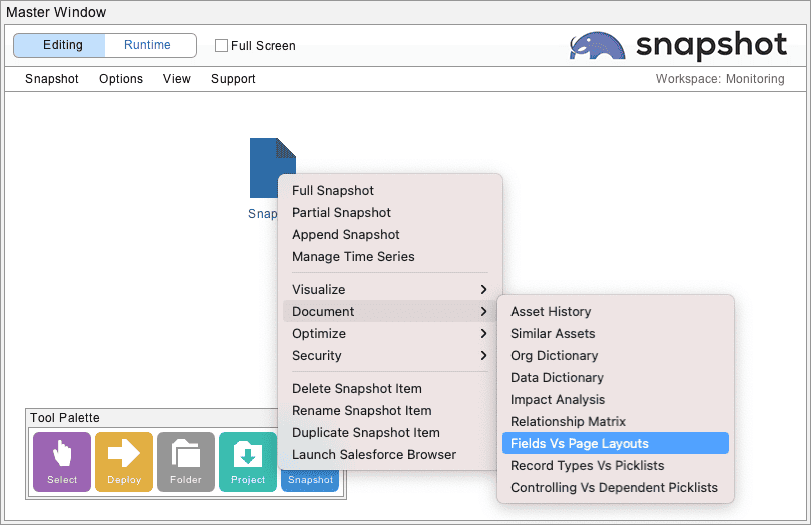811x525 pixels.
Task: Switch to Runtime mode
Action: click(150, 46)
